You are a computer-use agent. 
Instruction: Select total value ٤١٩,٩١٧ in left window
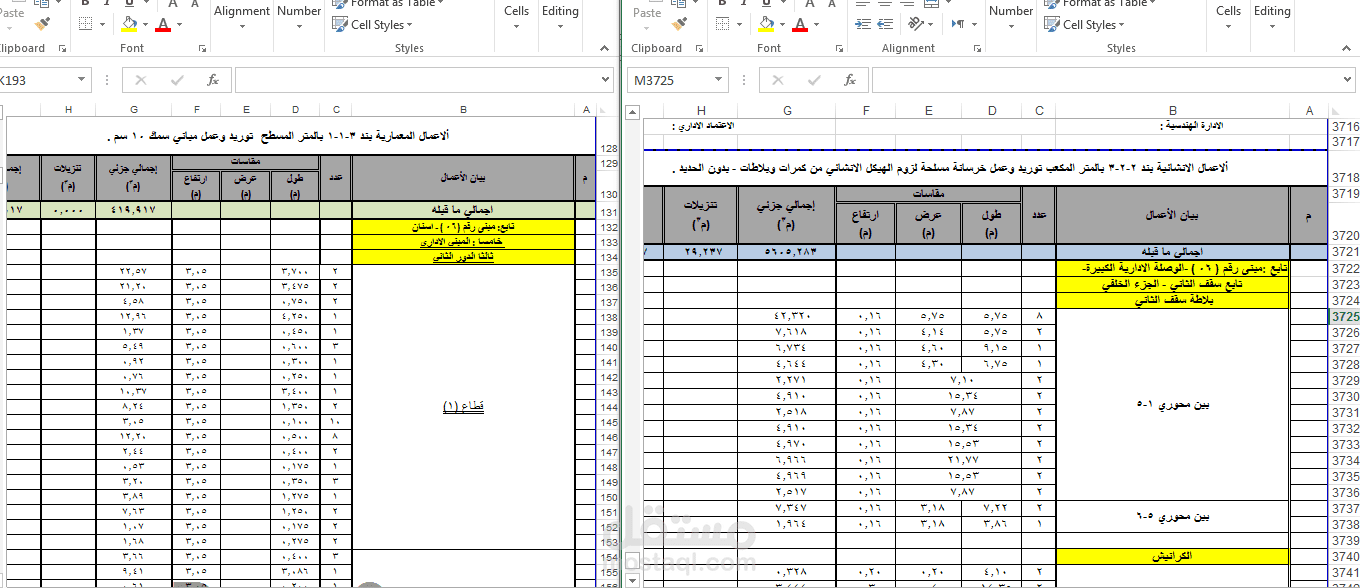pos(134,211)
